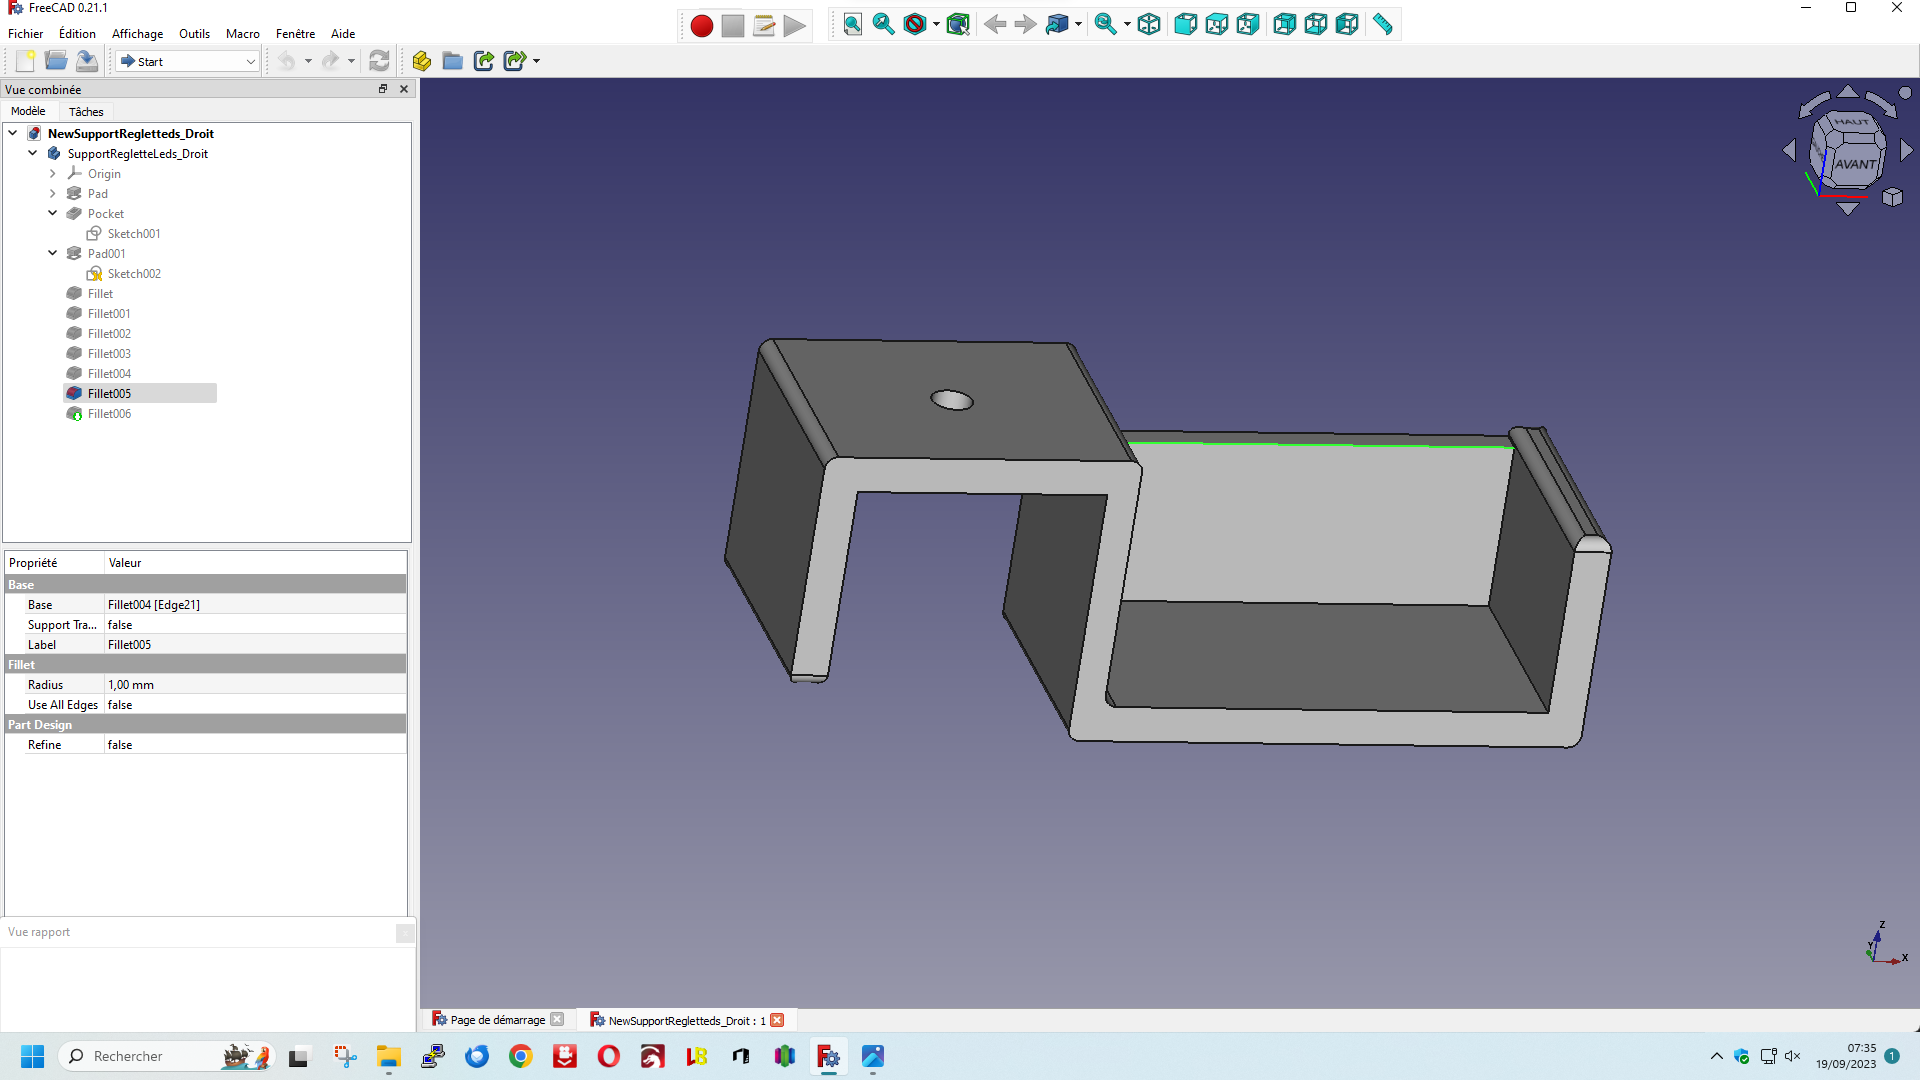
Task: Switch to isometric view icon
Action: point(1149,25)
